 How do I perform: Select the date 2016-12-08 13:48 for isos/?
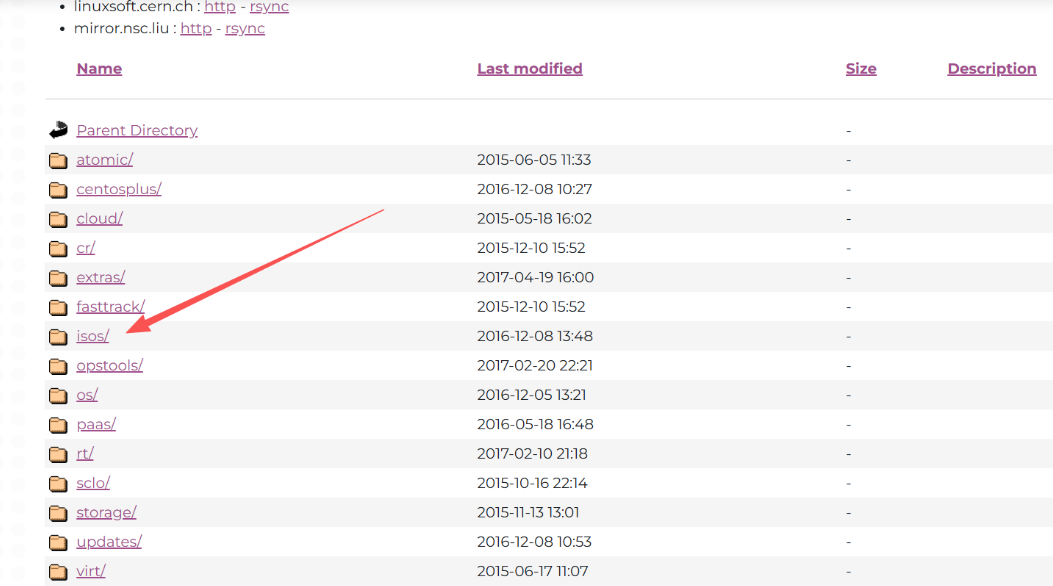tap(535, 336)
